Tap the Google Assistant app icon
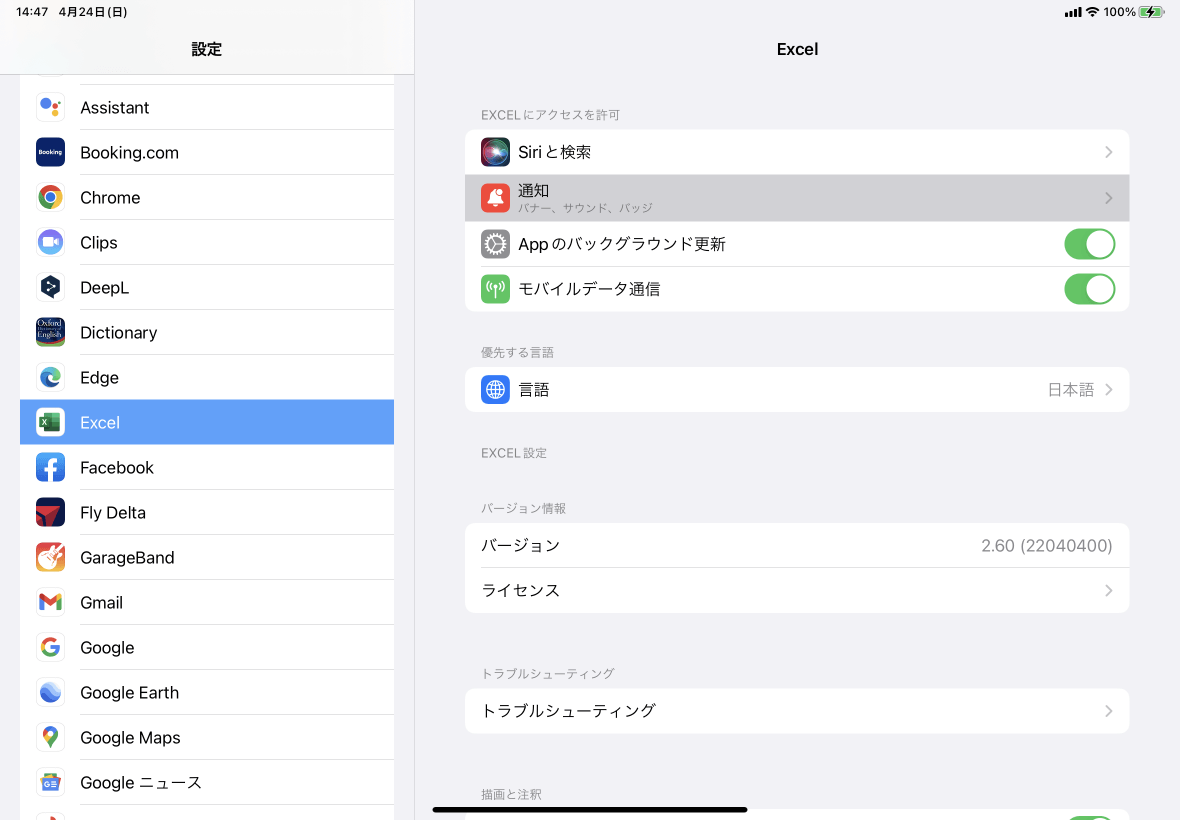Image resolution: width=1180 pixels, height=820 pixels. click(x=50, y=108)
